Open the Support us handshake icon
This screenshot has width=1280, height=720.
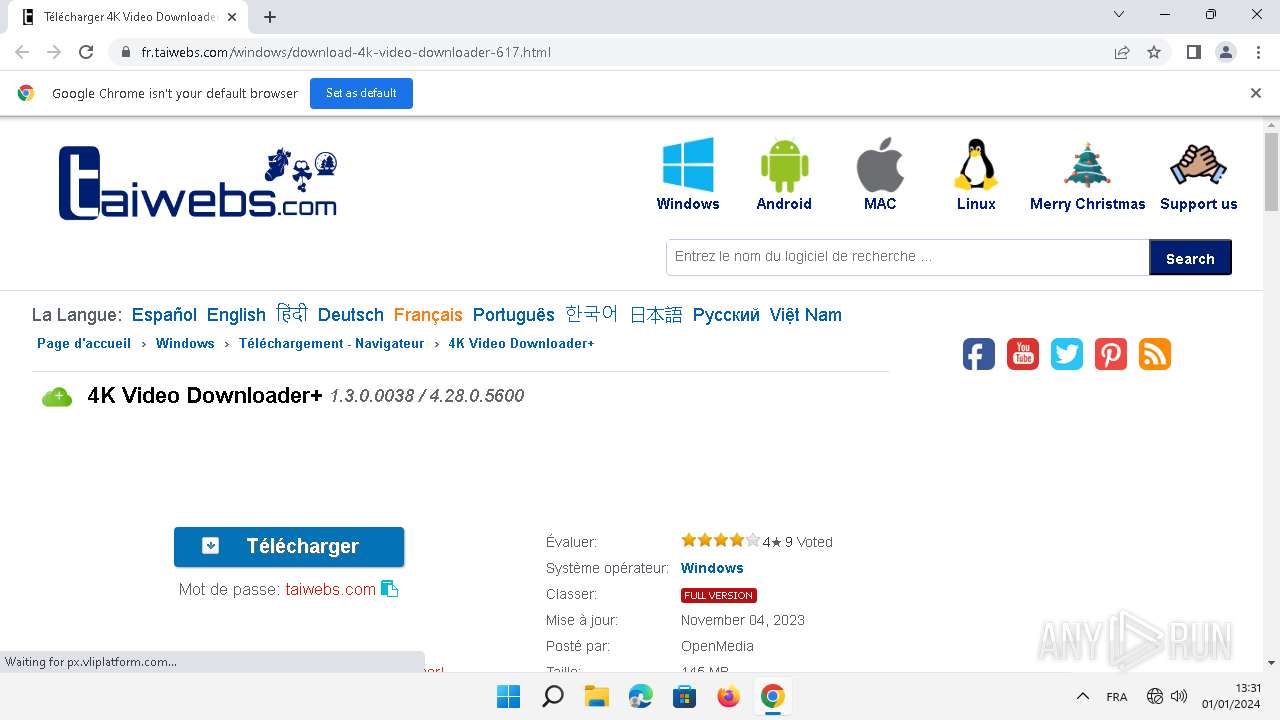(x=1198, y=165)
